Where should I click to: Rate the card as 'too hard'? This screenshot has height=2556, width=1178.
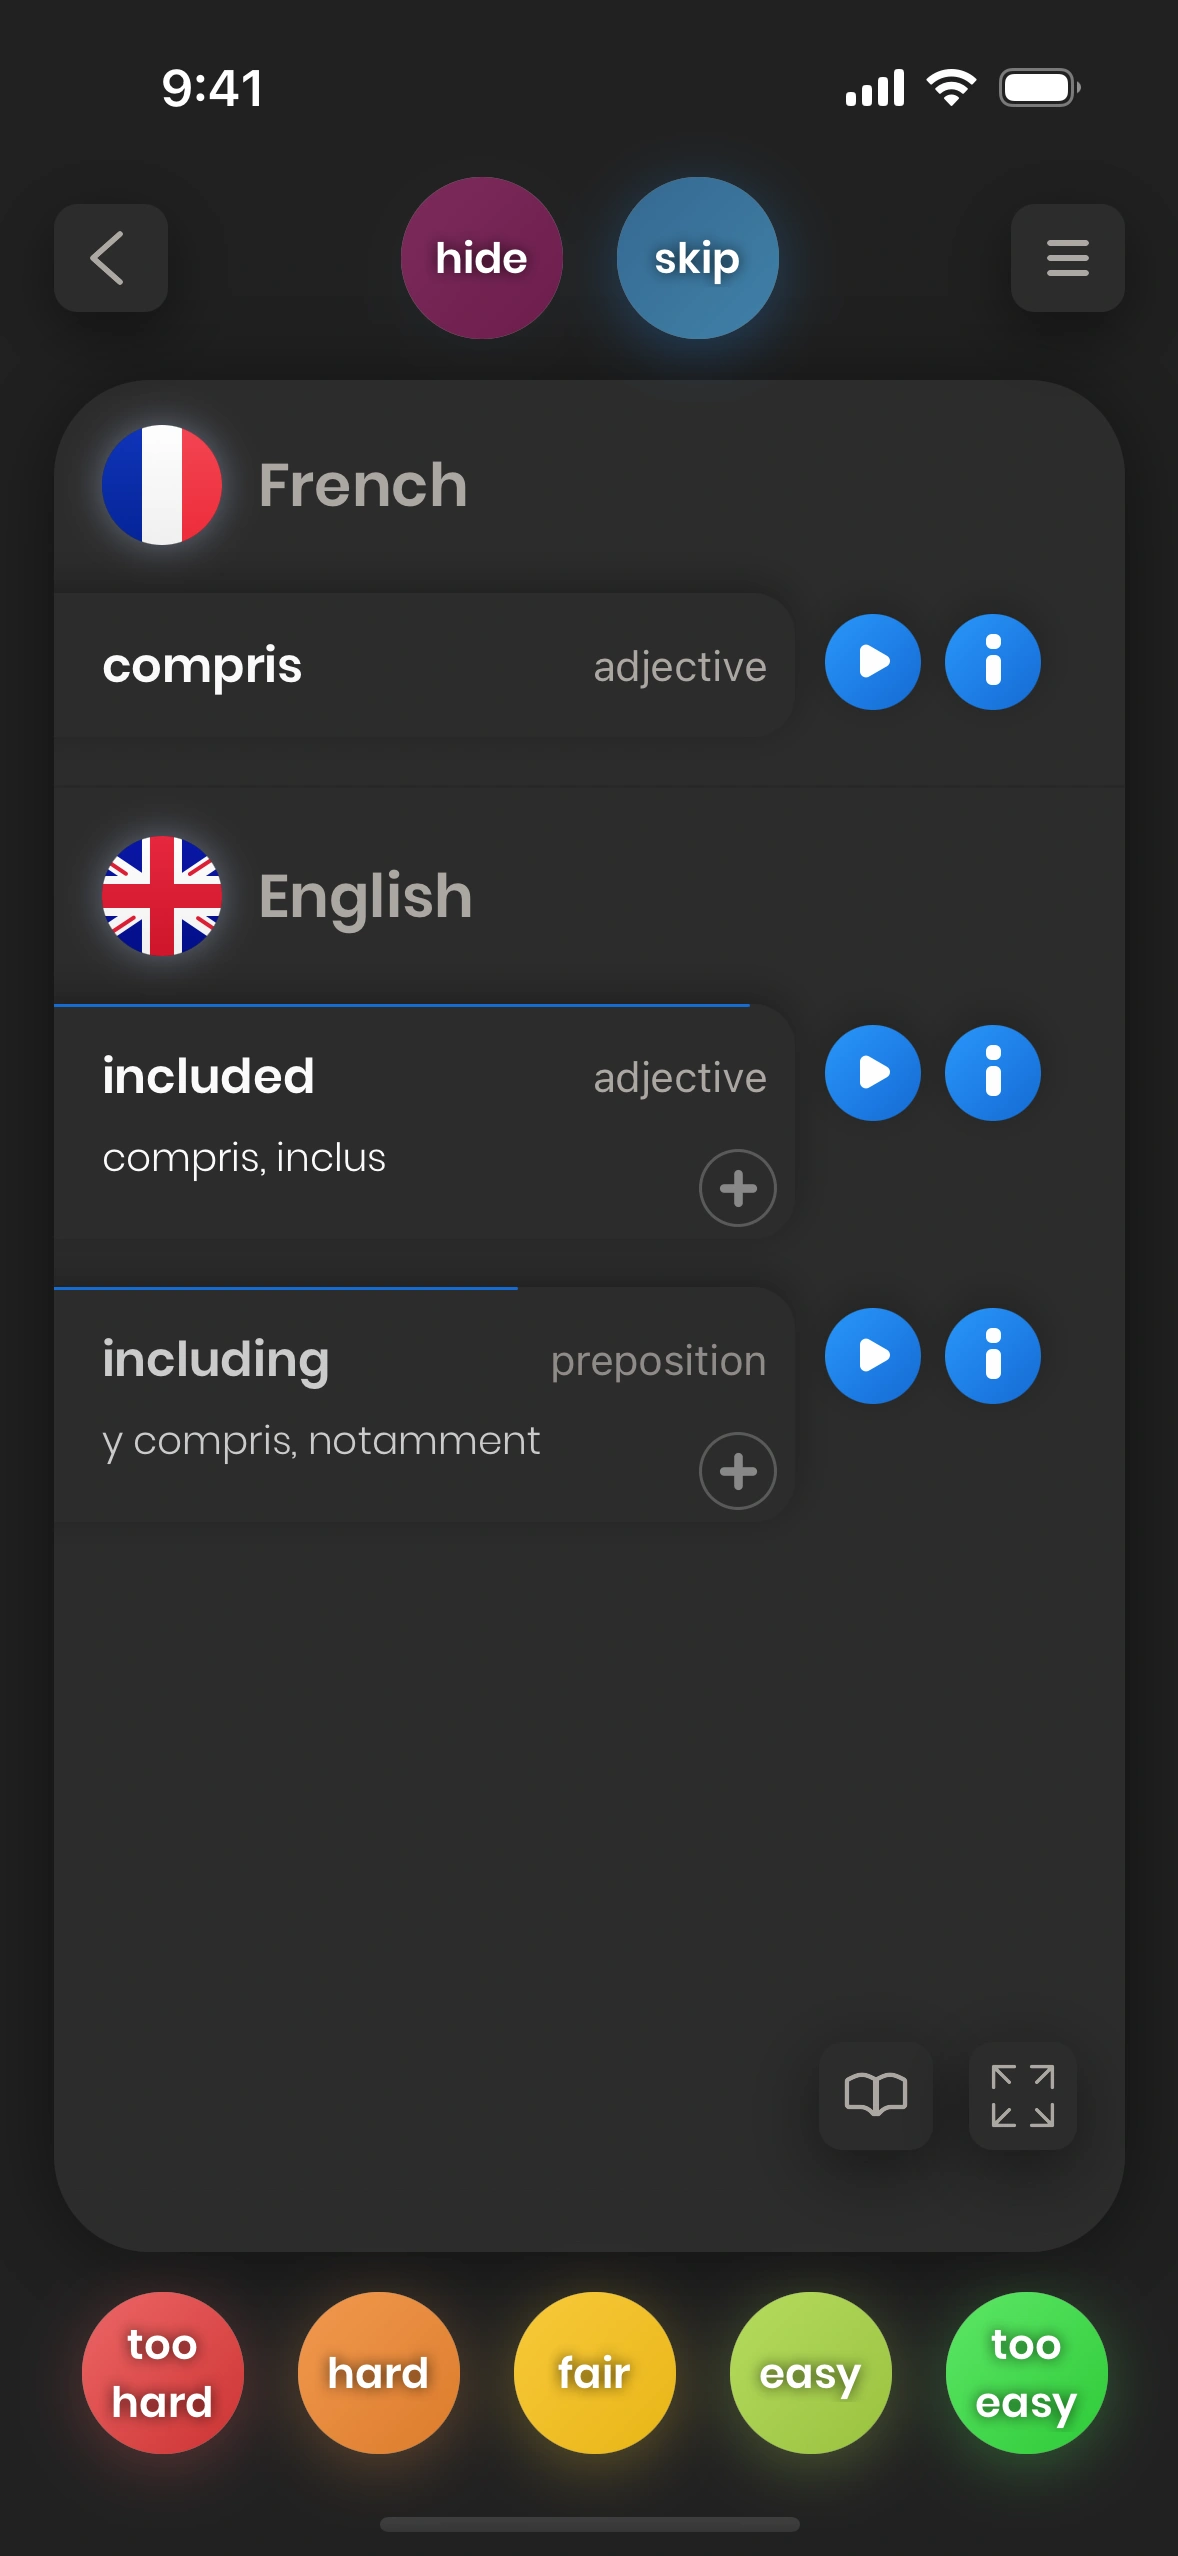click(162, 2372)
